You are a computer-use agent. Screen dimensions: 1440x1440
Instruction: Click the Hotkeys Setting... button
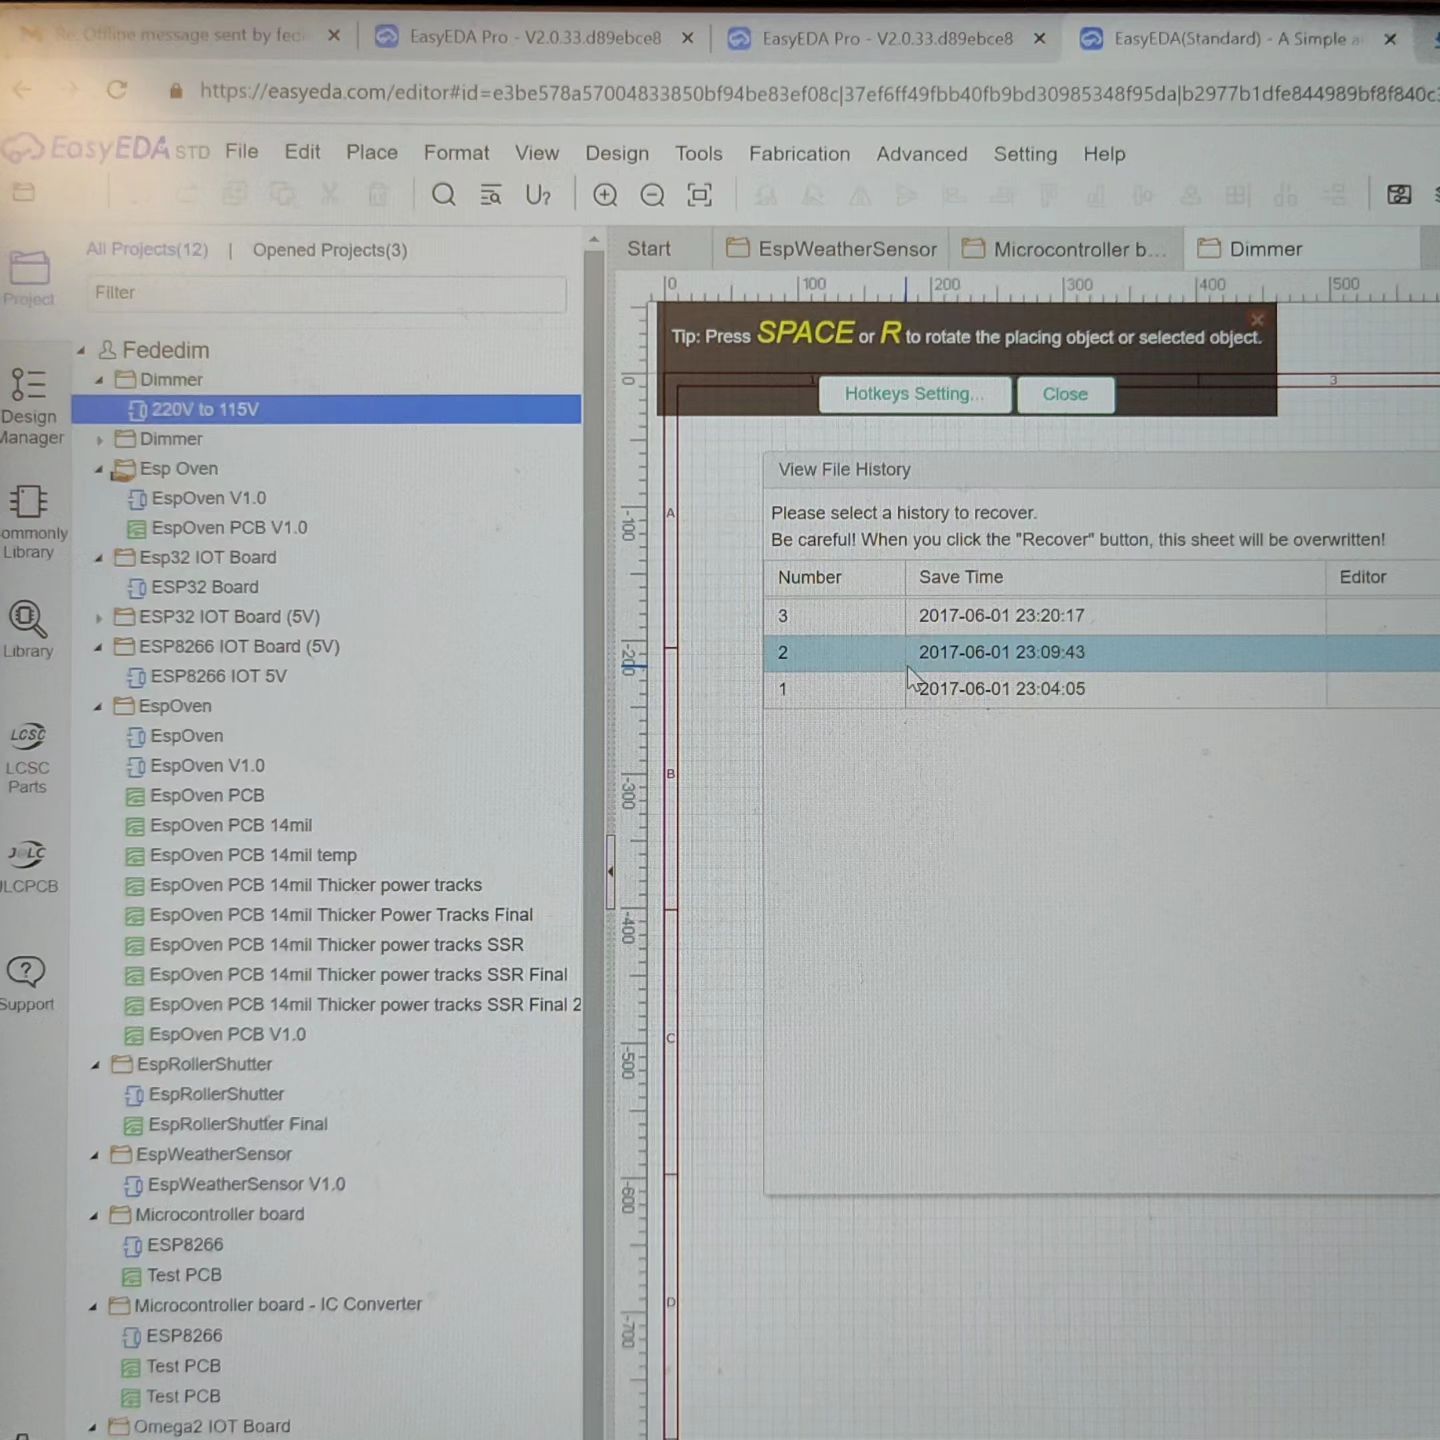click(x=914, y=394)
